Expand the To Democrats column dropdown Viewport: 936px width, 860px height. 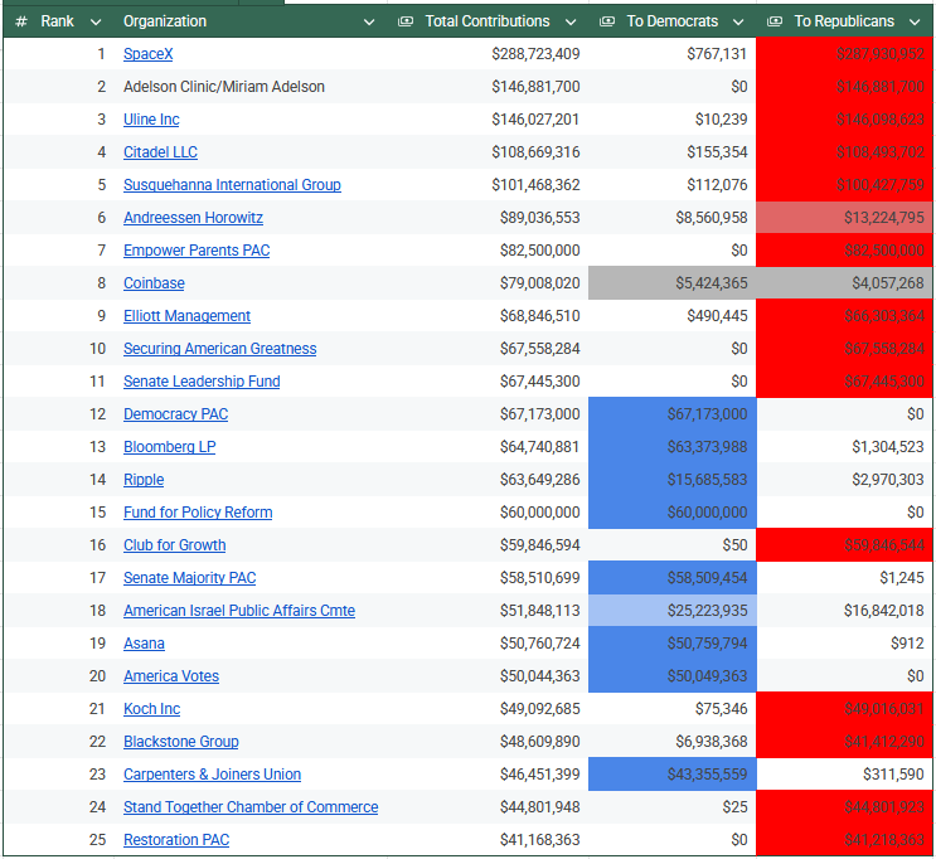coord(738,22)
